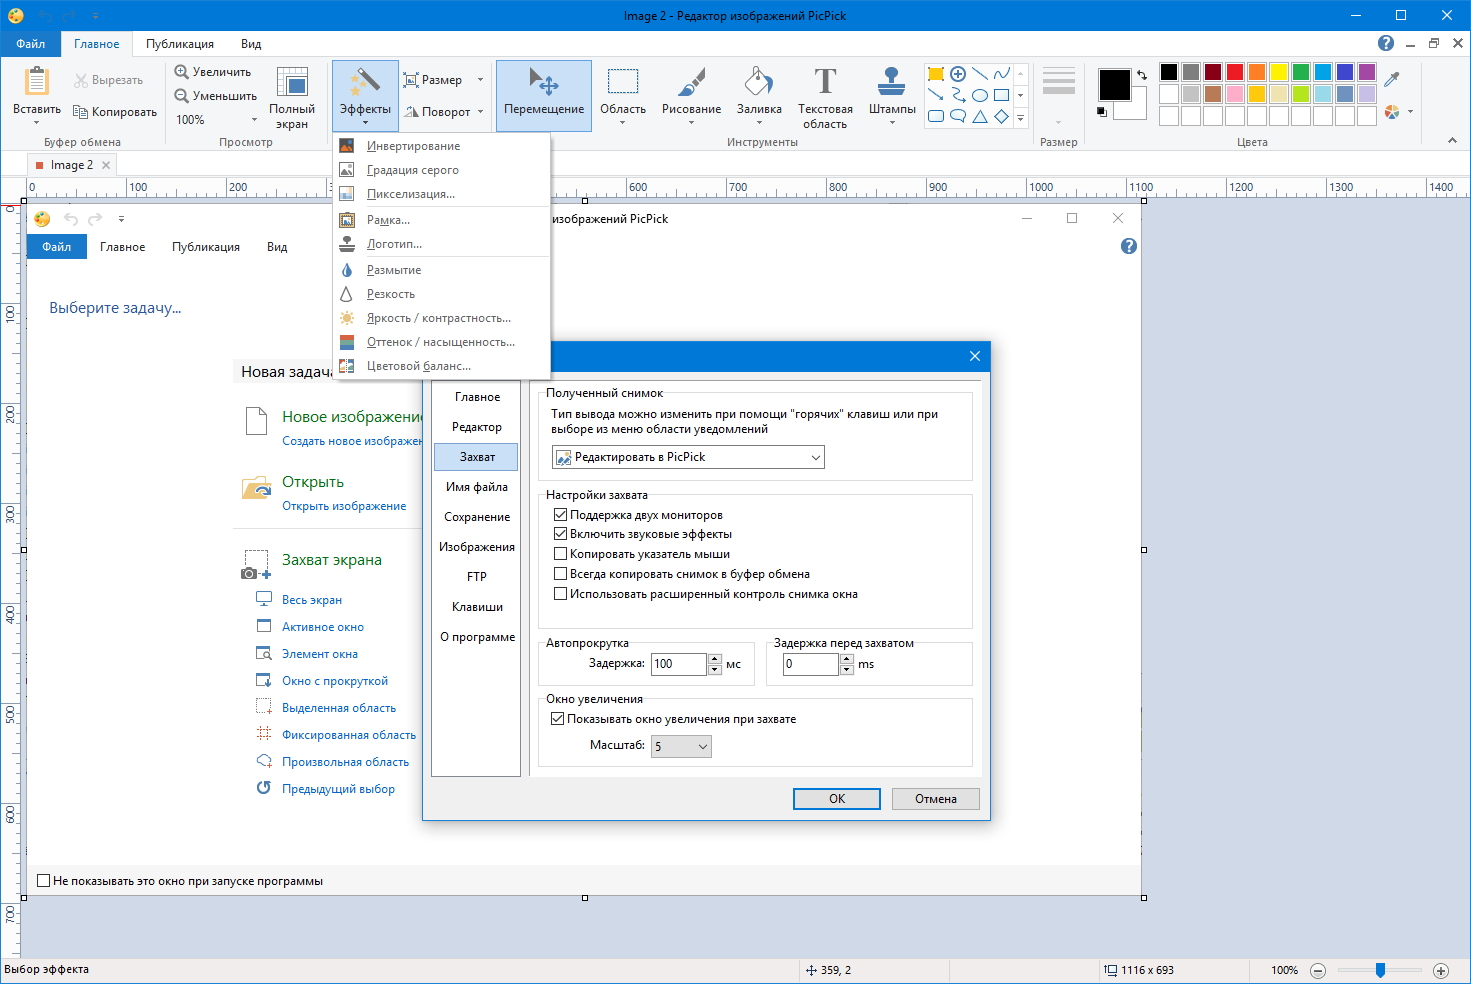Image resolution: width=1471 pixels, height=984 pixels.
Task: Uncheck 'Включить звуковые эффекты' checkbox
Action: (561, 534)
